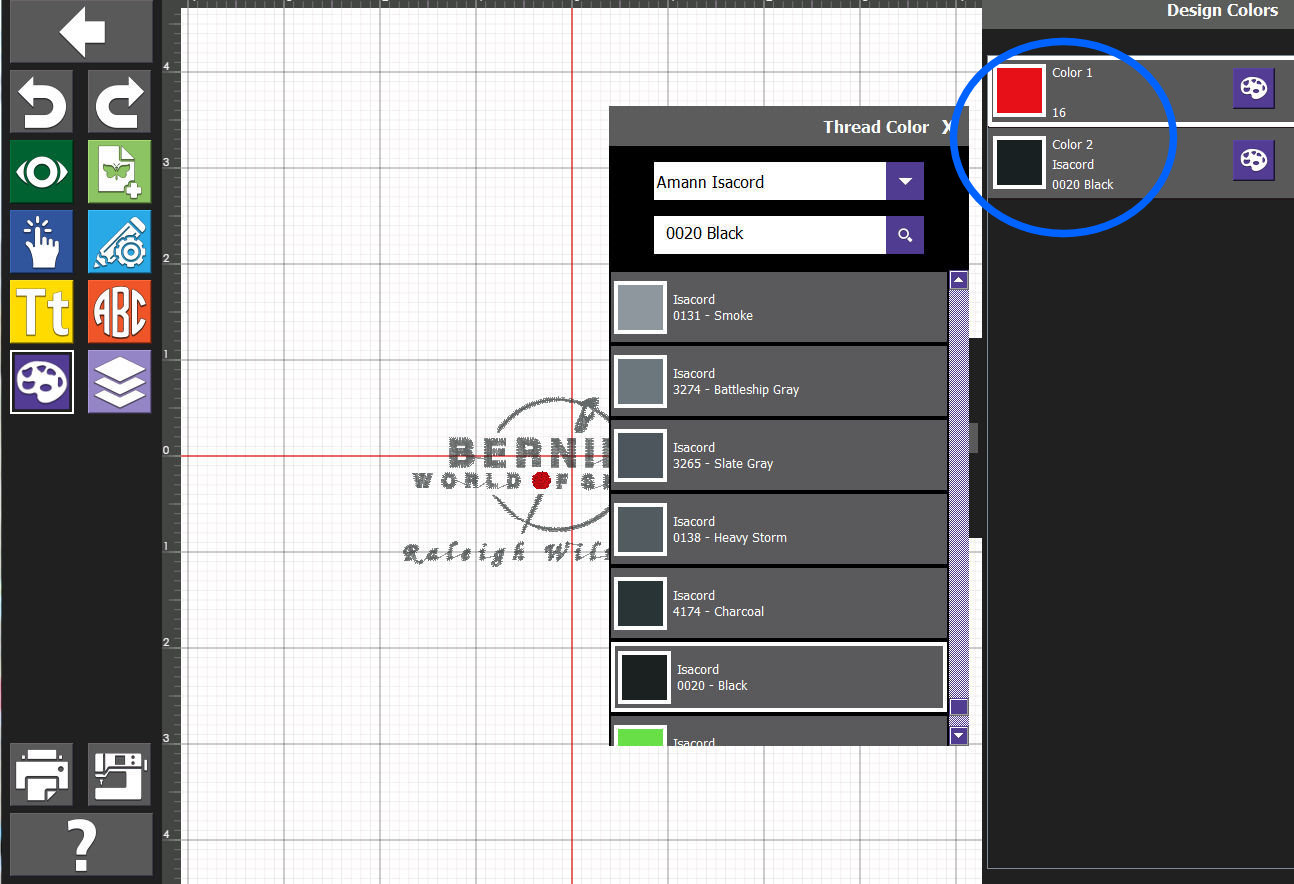Select Isacord 0020 Black thread row
1294x884 pixels.
coord(779,677)
